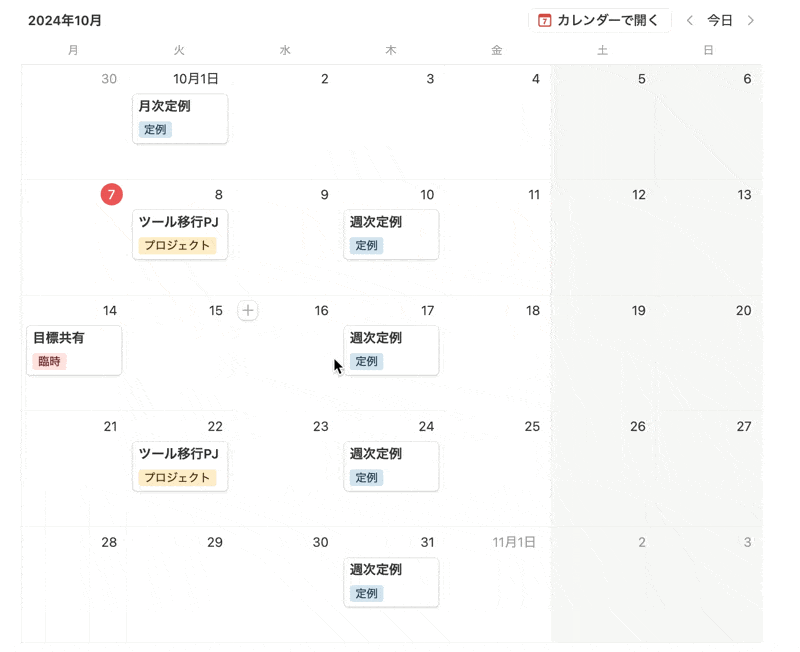Open 週次定例 card on October 17
The width and height of the screenshot is (800, 652).
(x=391, y=350)
